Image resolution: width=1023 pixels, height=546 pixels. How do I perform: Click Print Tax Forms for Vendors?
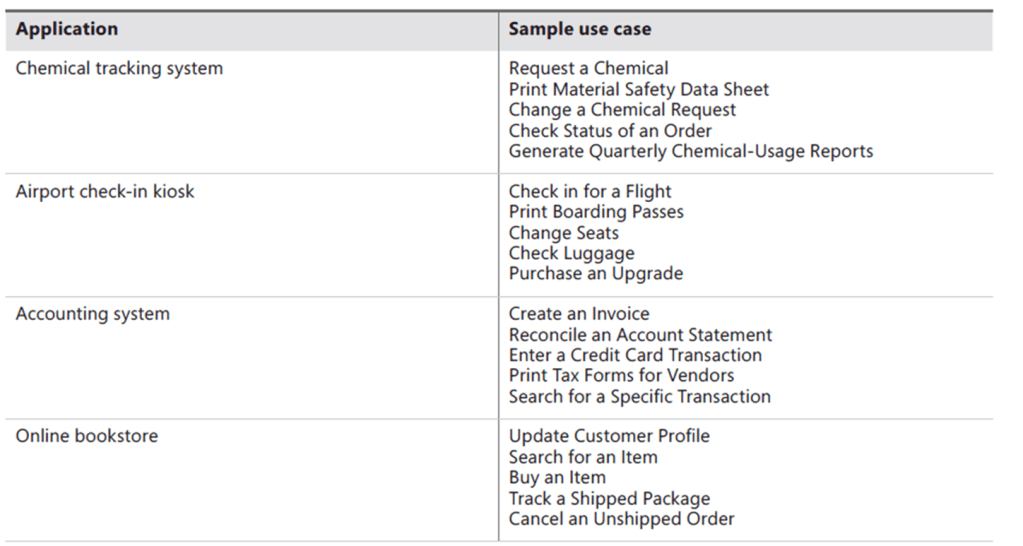[621, 376]
